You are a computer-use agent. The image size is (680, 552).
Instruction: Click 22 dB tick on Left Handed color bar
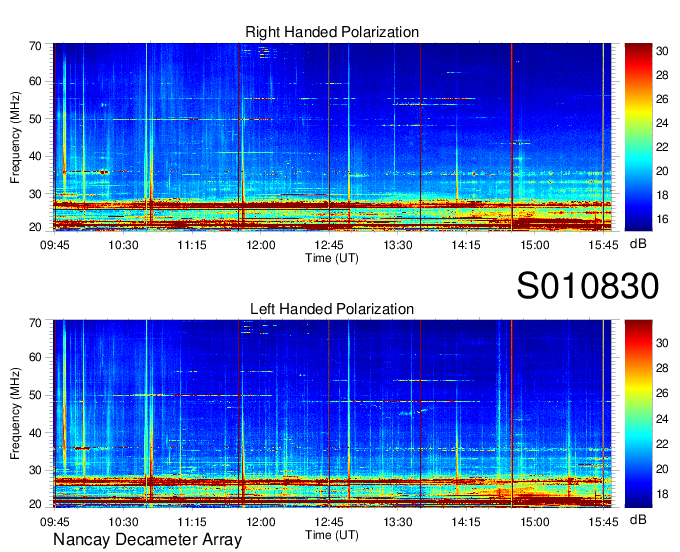[x=662, y=444]
